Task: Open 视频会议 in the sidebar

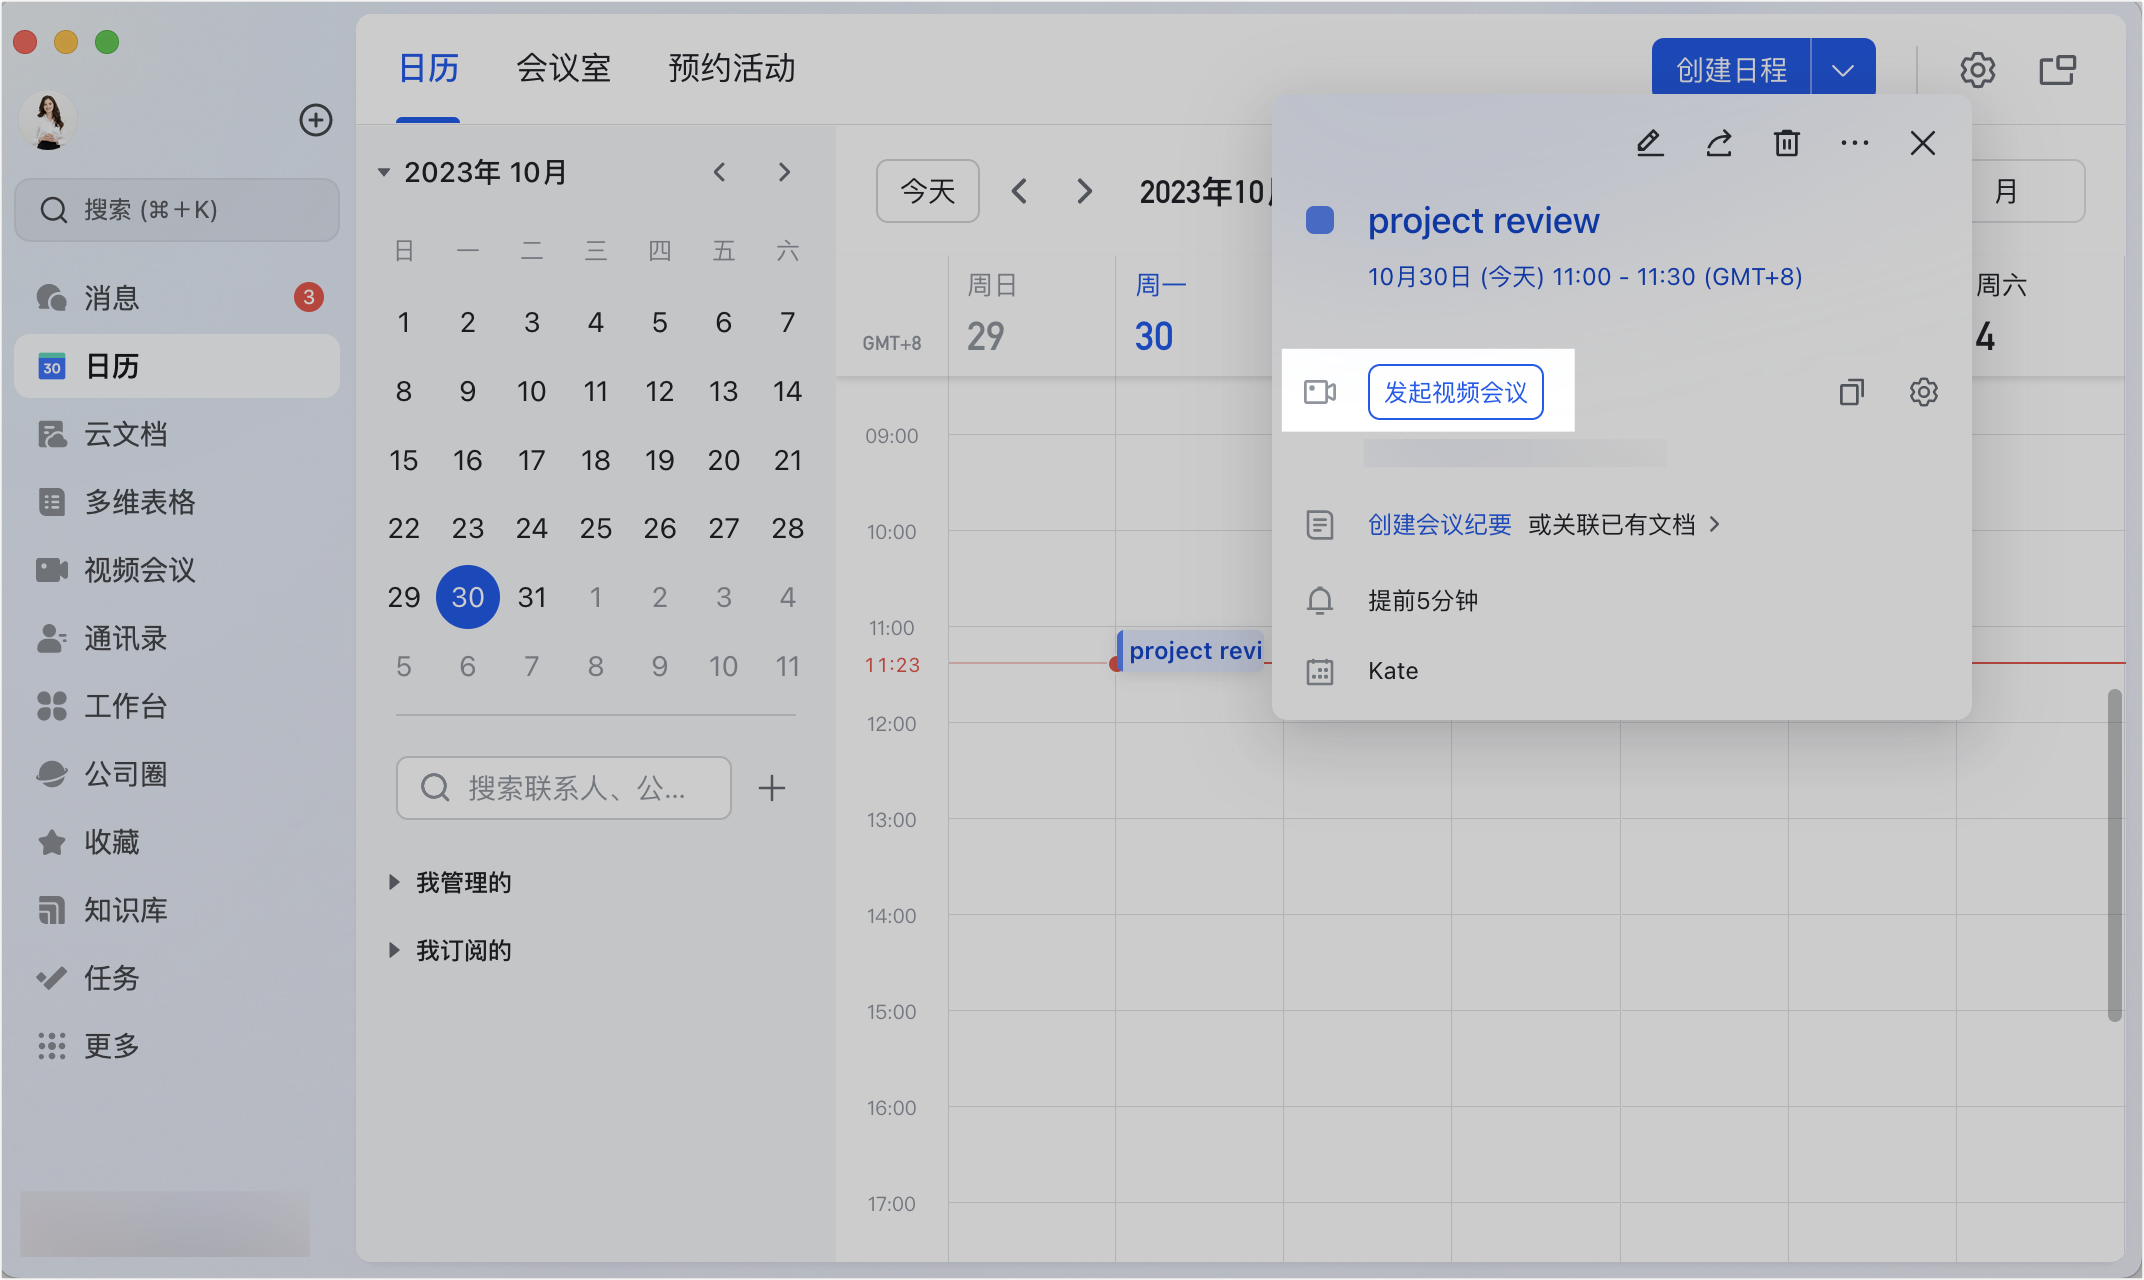Action: point(177,570)
